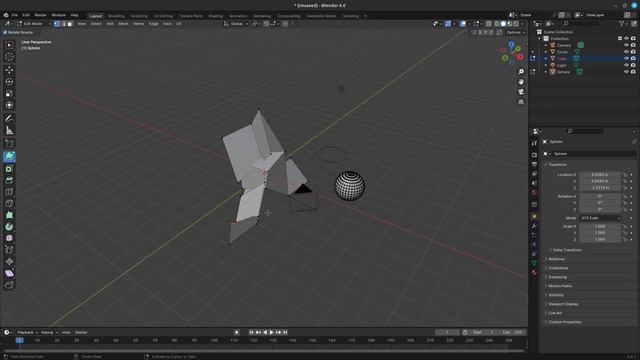
Task: Jump to the first frame
Action: (251, 332)
